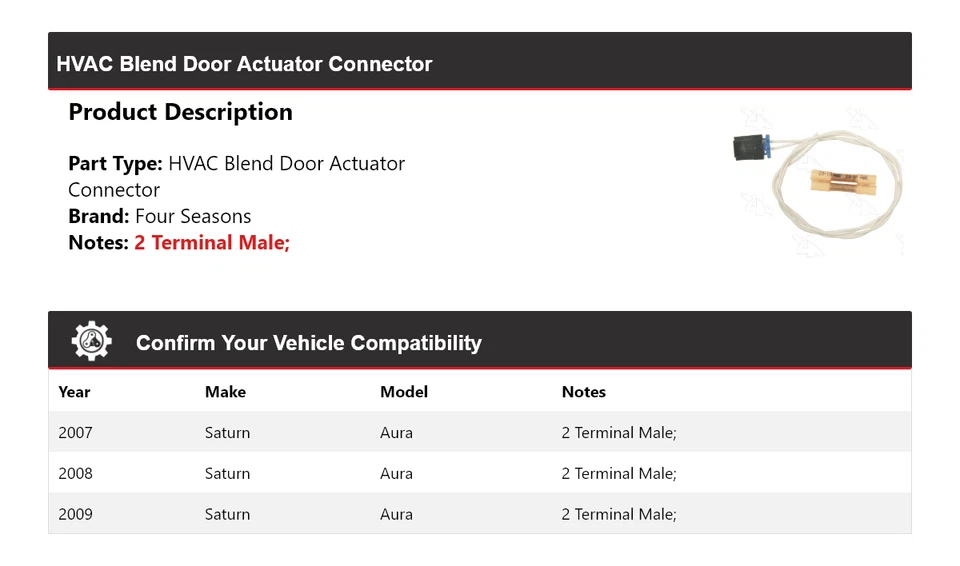Click Confirm Your Vehicle Compatibility heading text

[309, 343]
